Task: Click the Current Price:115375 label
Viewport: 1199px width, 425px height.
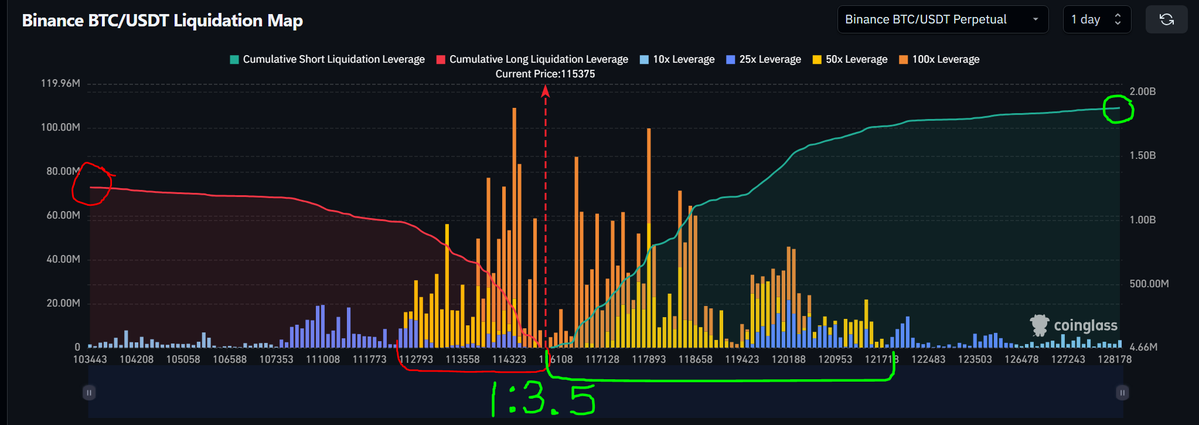Action: (545, 73)
